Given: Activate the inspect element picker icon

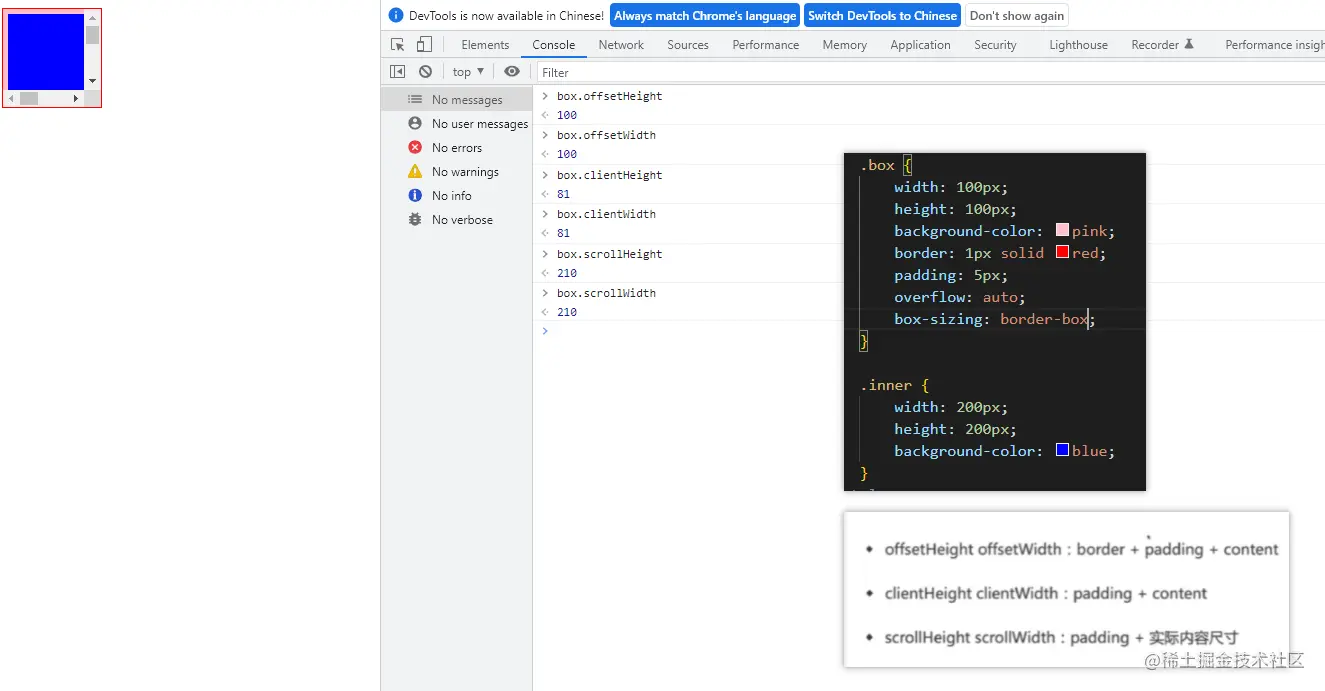Looking at the screenshot, I should click(397, 45).
